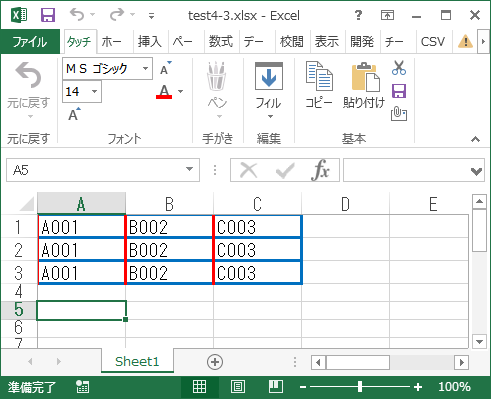Image resolution: width=491 pixels, height=399 pixels.
Task: Click the 貼り付け paste icon
Action: tap(365, 77)
